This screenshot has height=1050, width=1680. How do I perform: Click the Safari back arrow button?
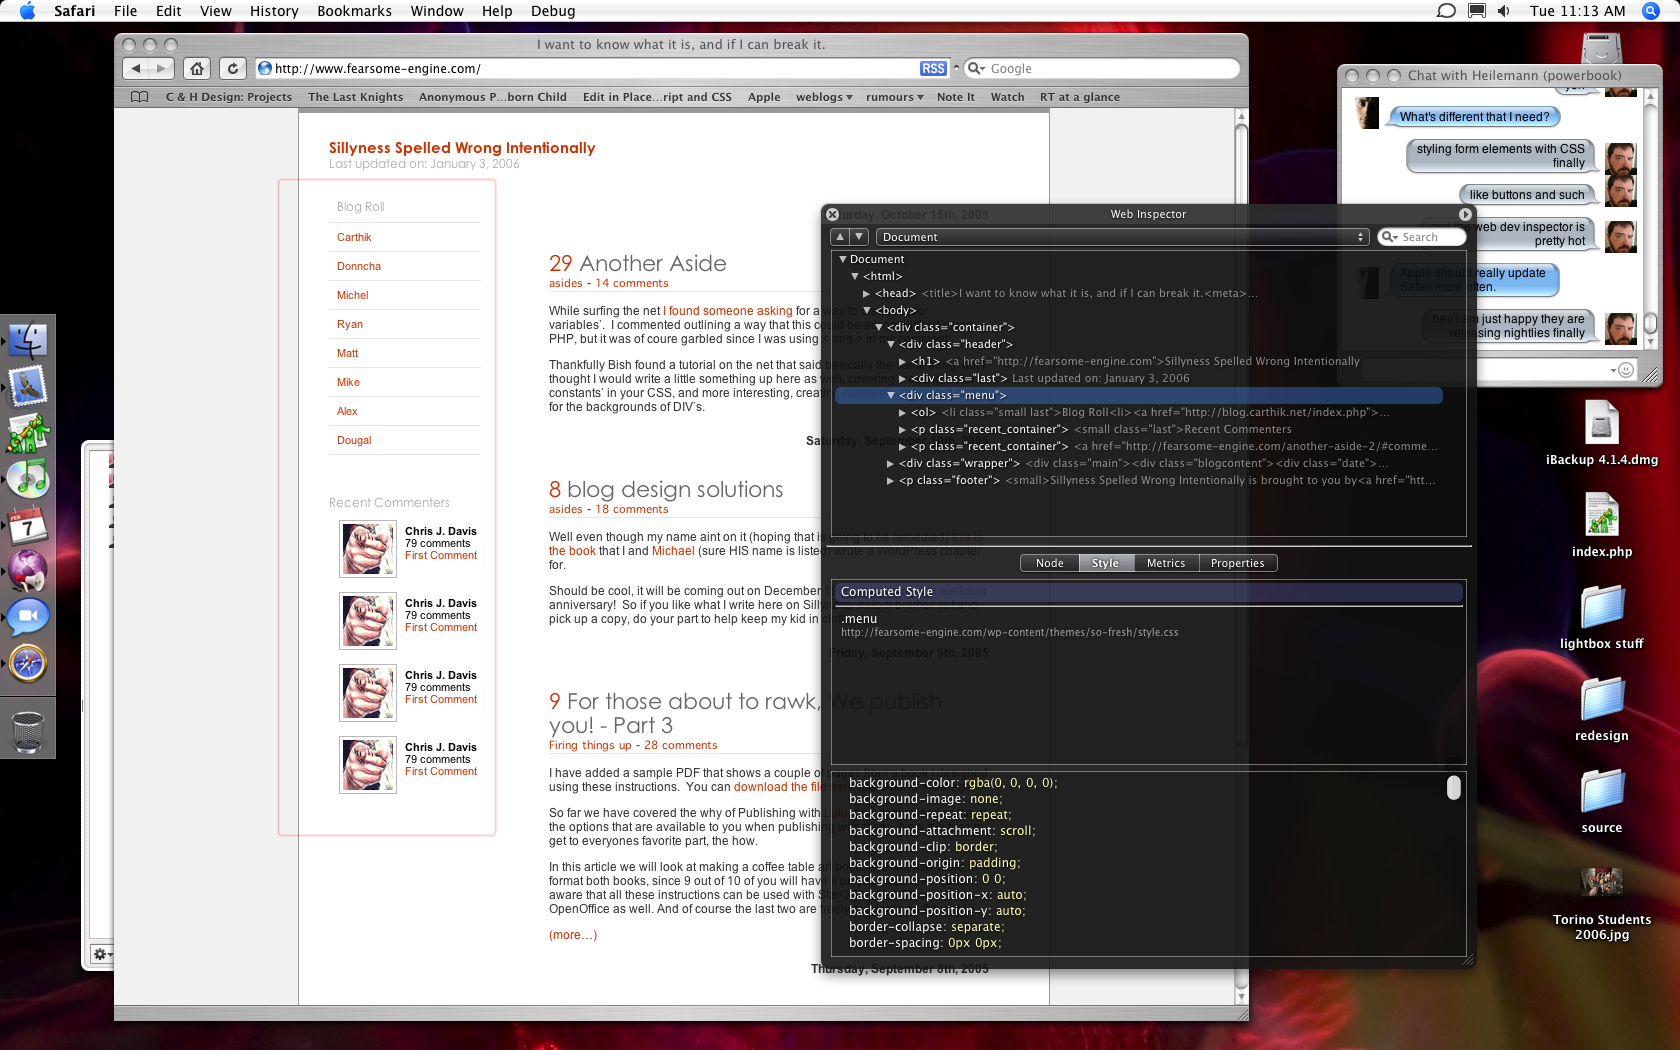click(136, 68)
